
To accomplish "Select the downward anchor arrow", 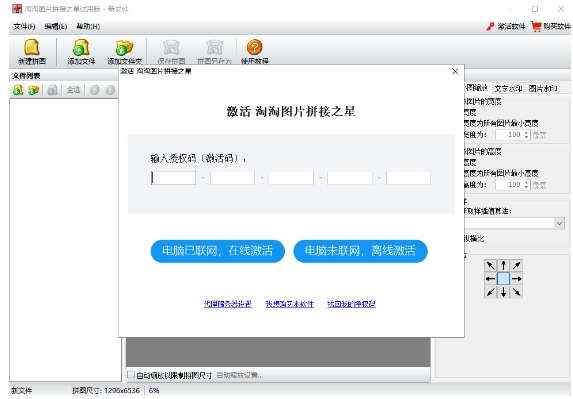I will (504, 292).
